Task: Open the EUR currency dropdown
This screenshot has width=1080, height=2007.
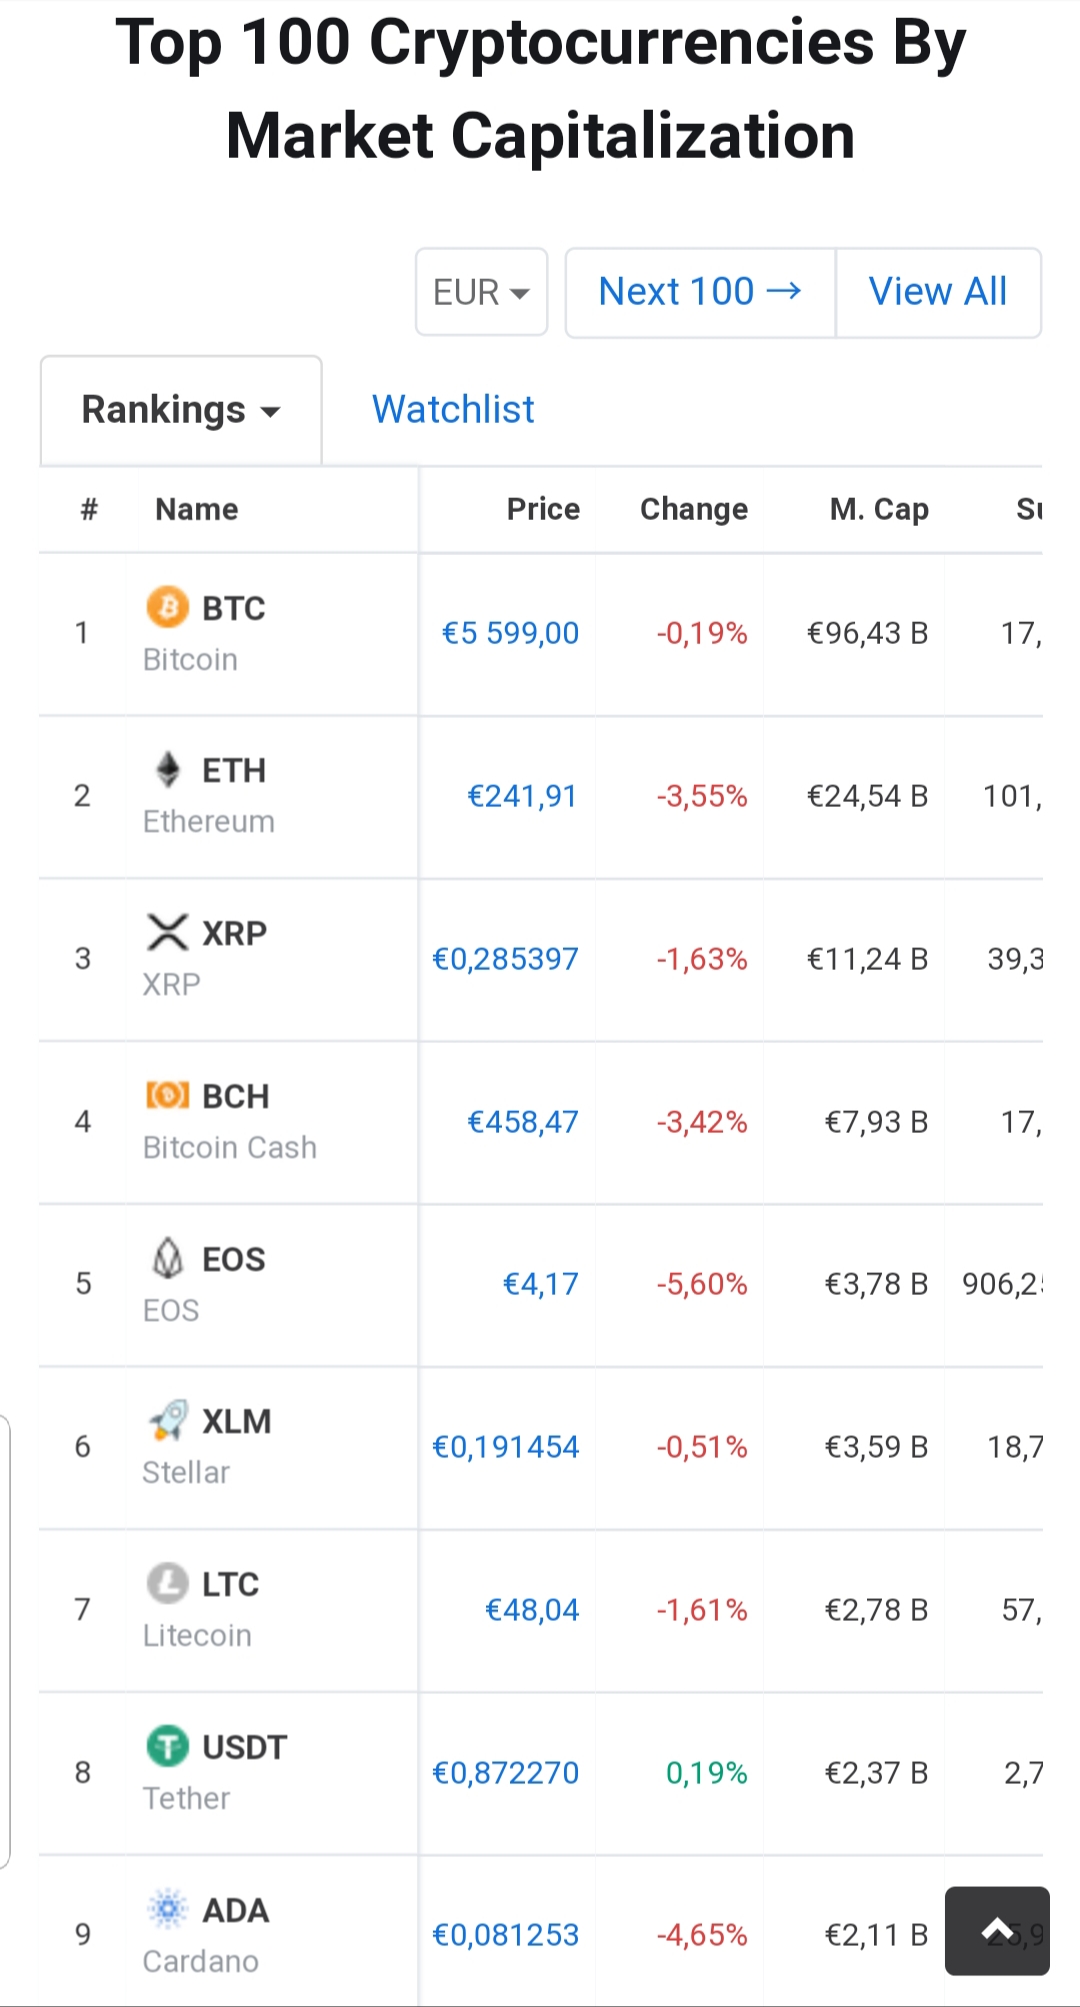Action: 481,292
